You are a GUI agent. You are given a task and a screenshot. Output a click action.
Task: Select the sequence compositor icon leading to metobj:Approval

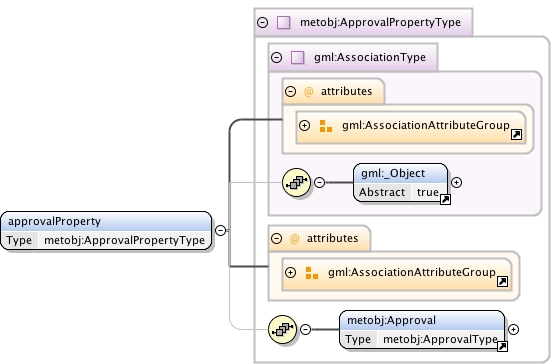coord(283,329)
